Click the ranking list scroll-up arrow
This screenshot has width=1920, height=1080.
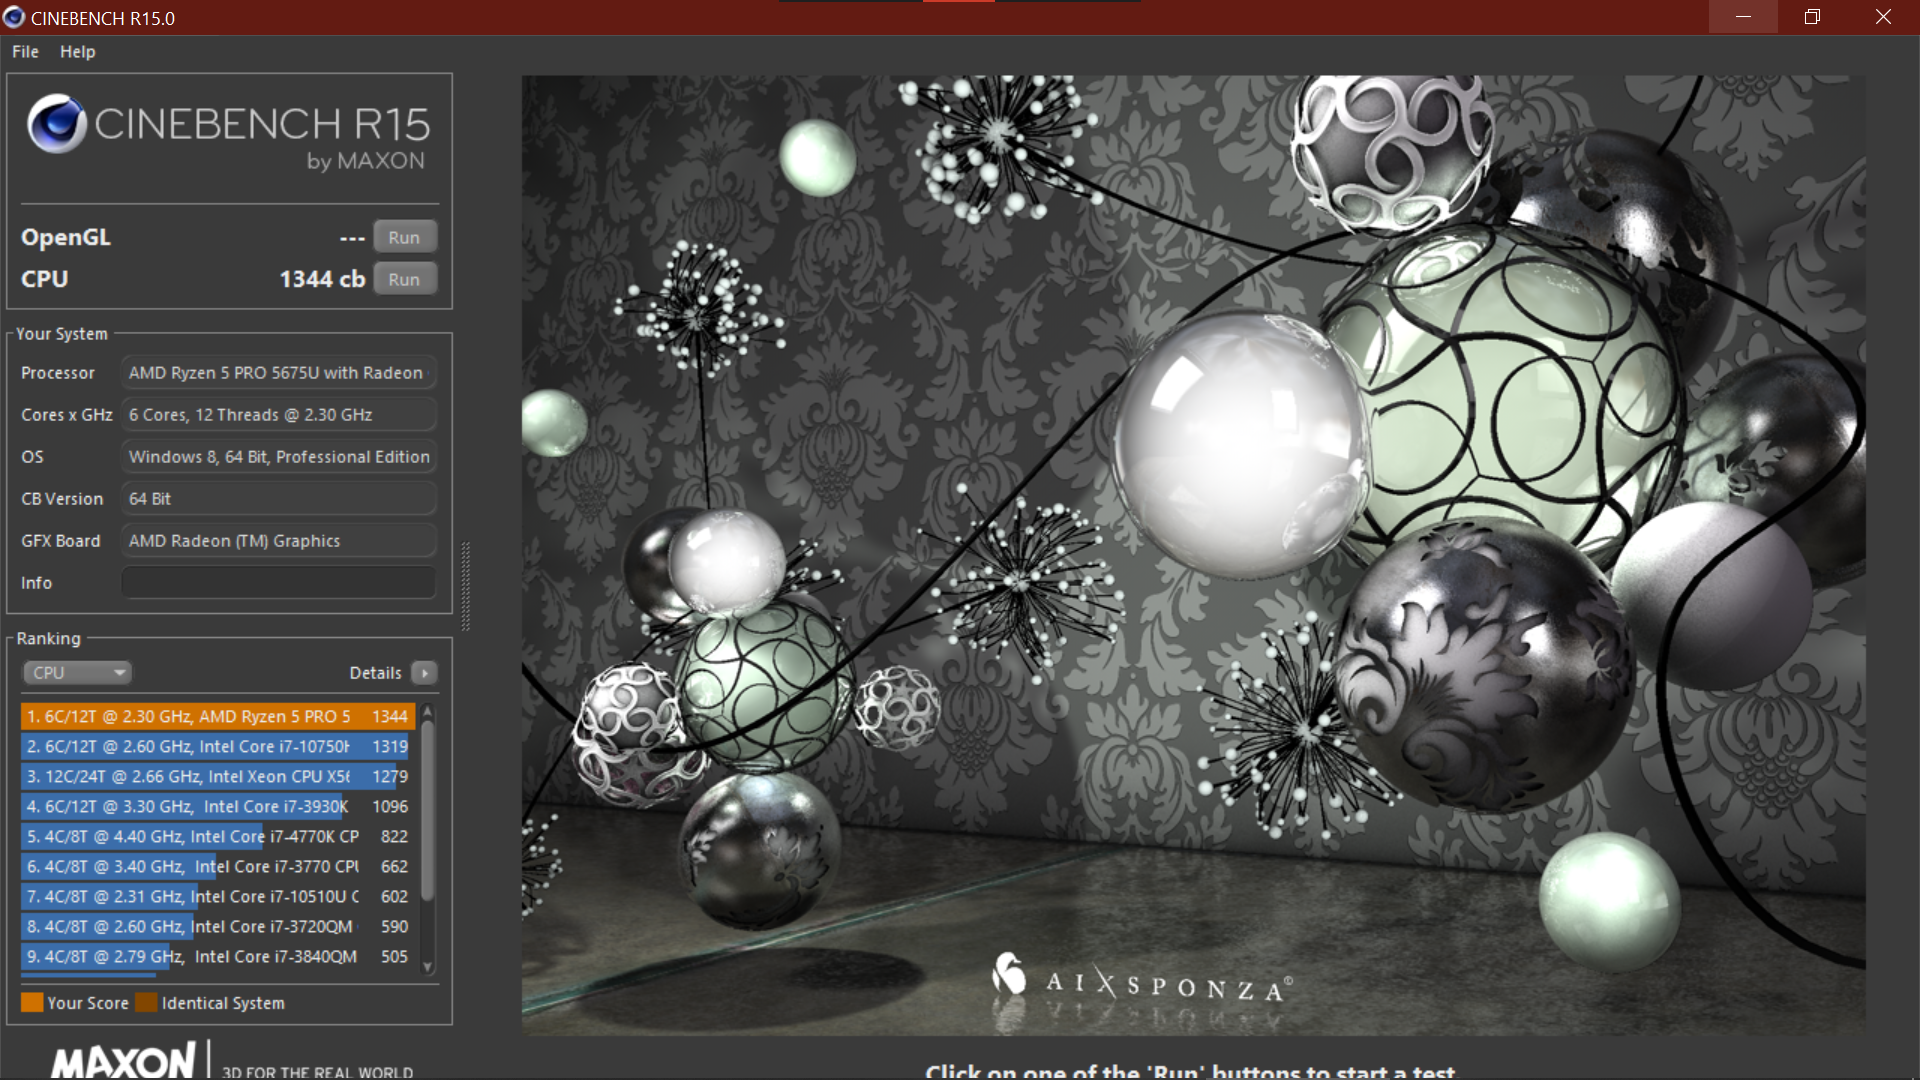point(428,712)
